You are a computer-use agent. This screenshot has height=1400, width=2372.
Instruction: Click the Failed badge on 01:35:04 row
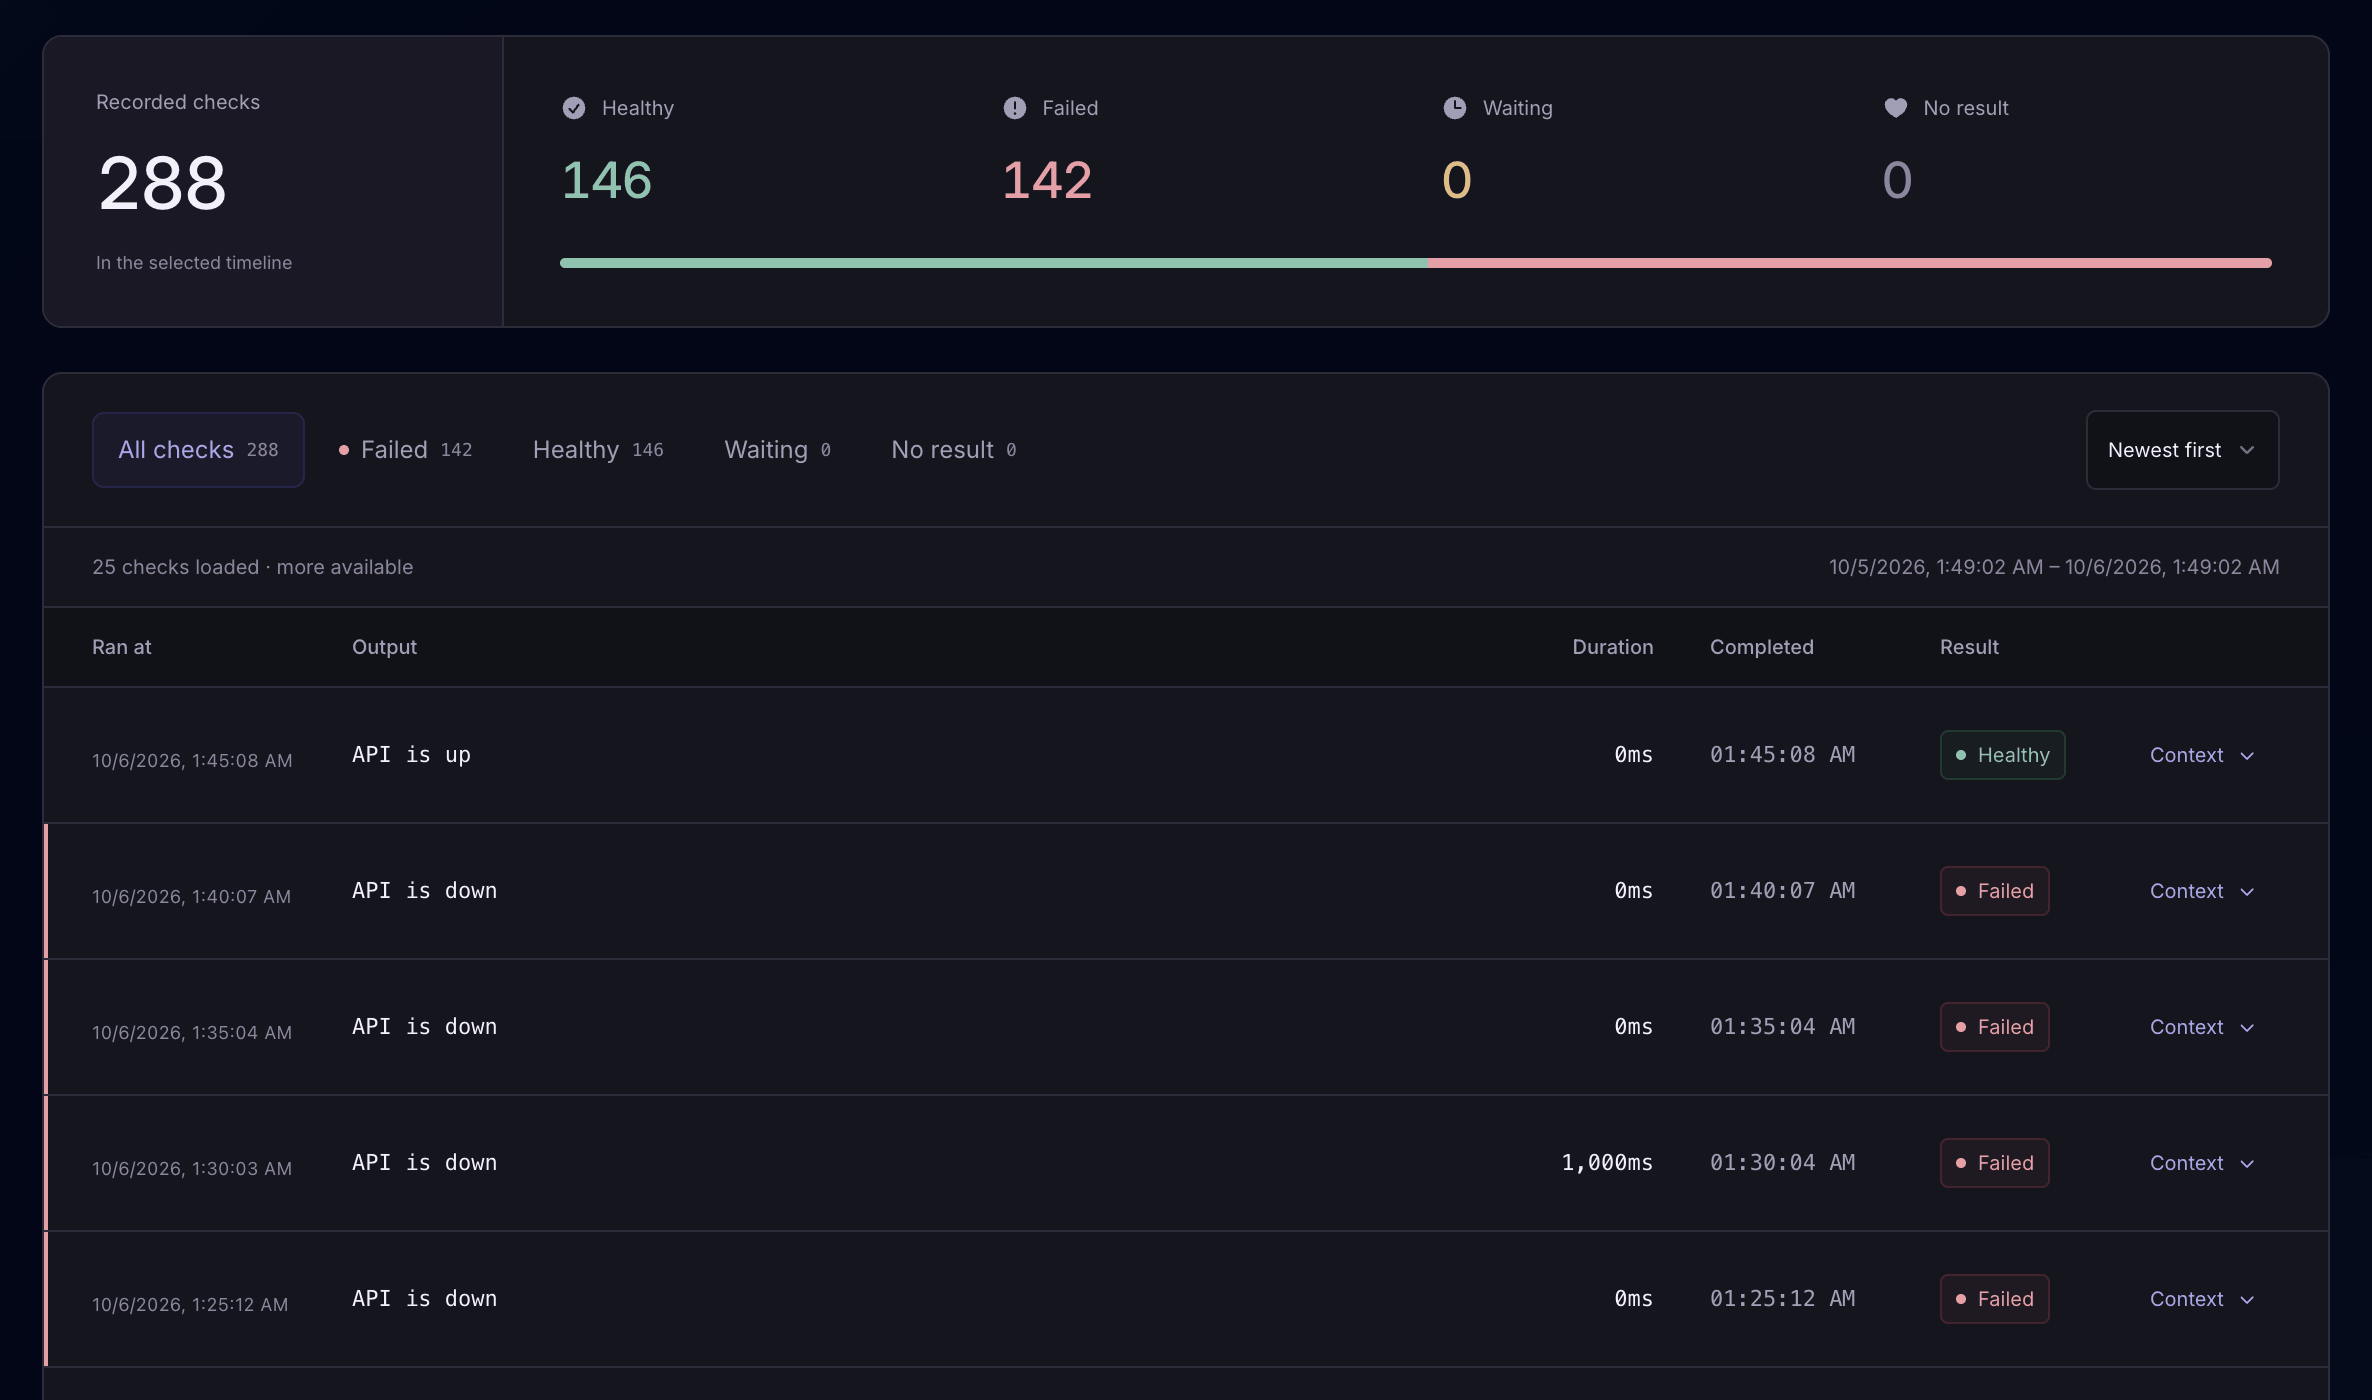click(x=1995, y=1027)
